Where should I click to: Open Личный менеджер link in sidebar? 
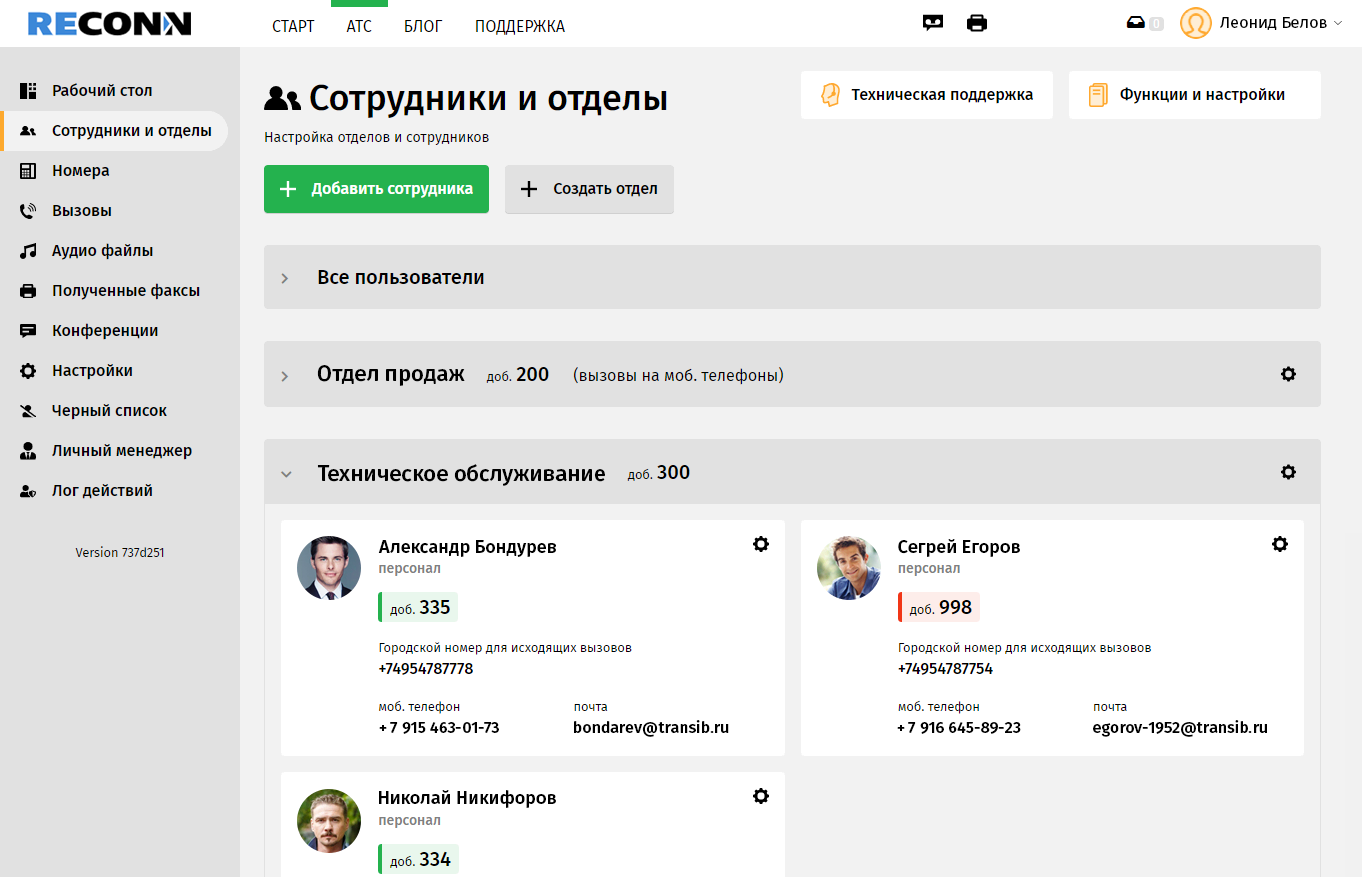tap(122, 451)
